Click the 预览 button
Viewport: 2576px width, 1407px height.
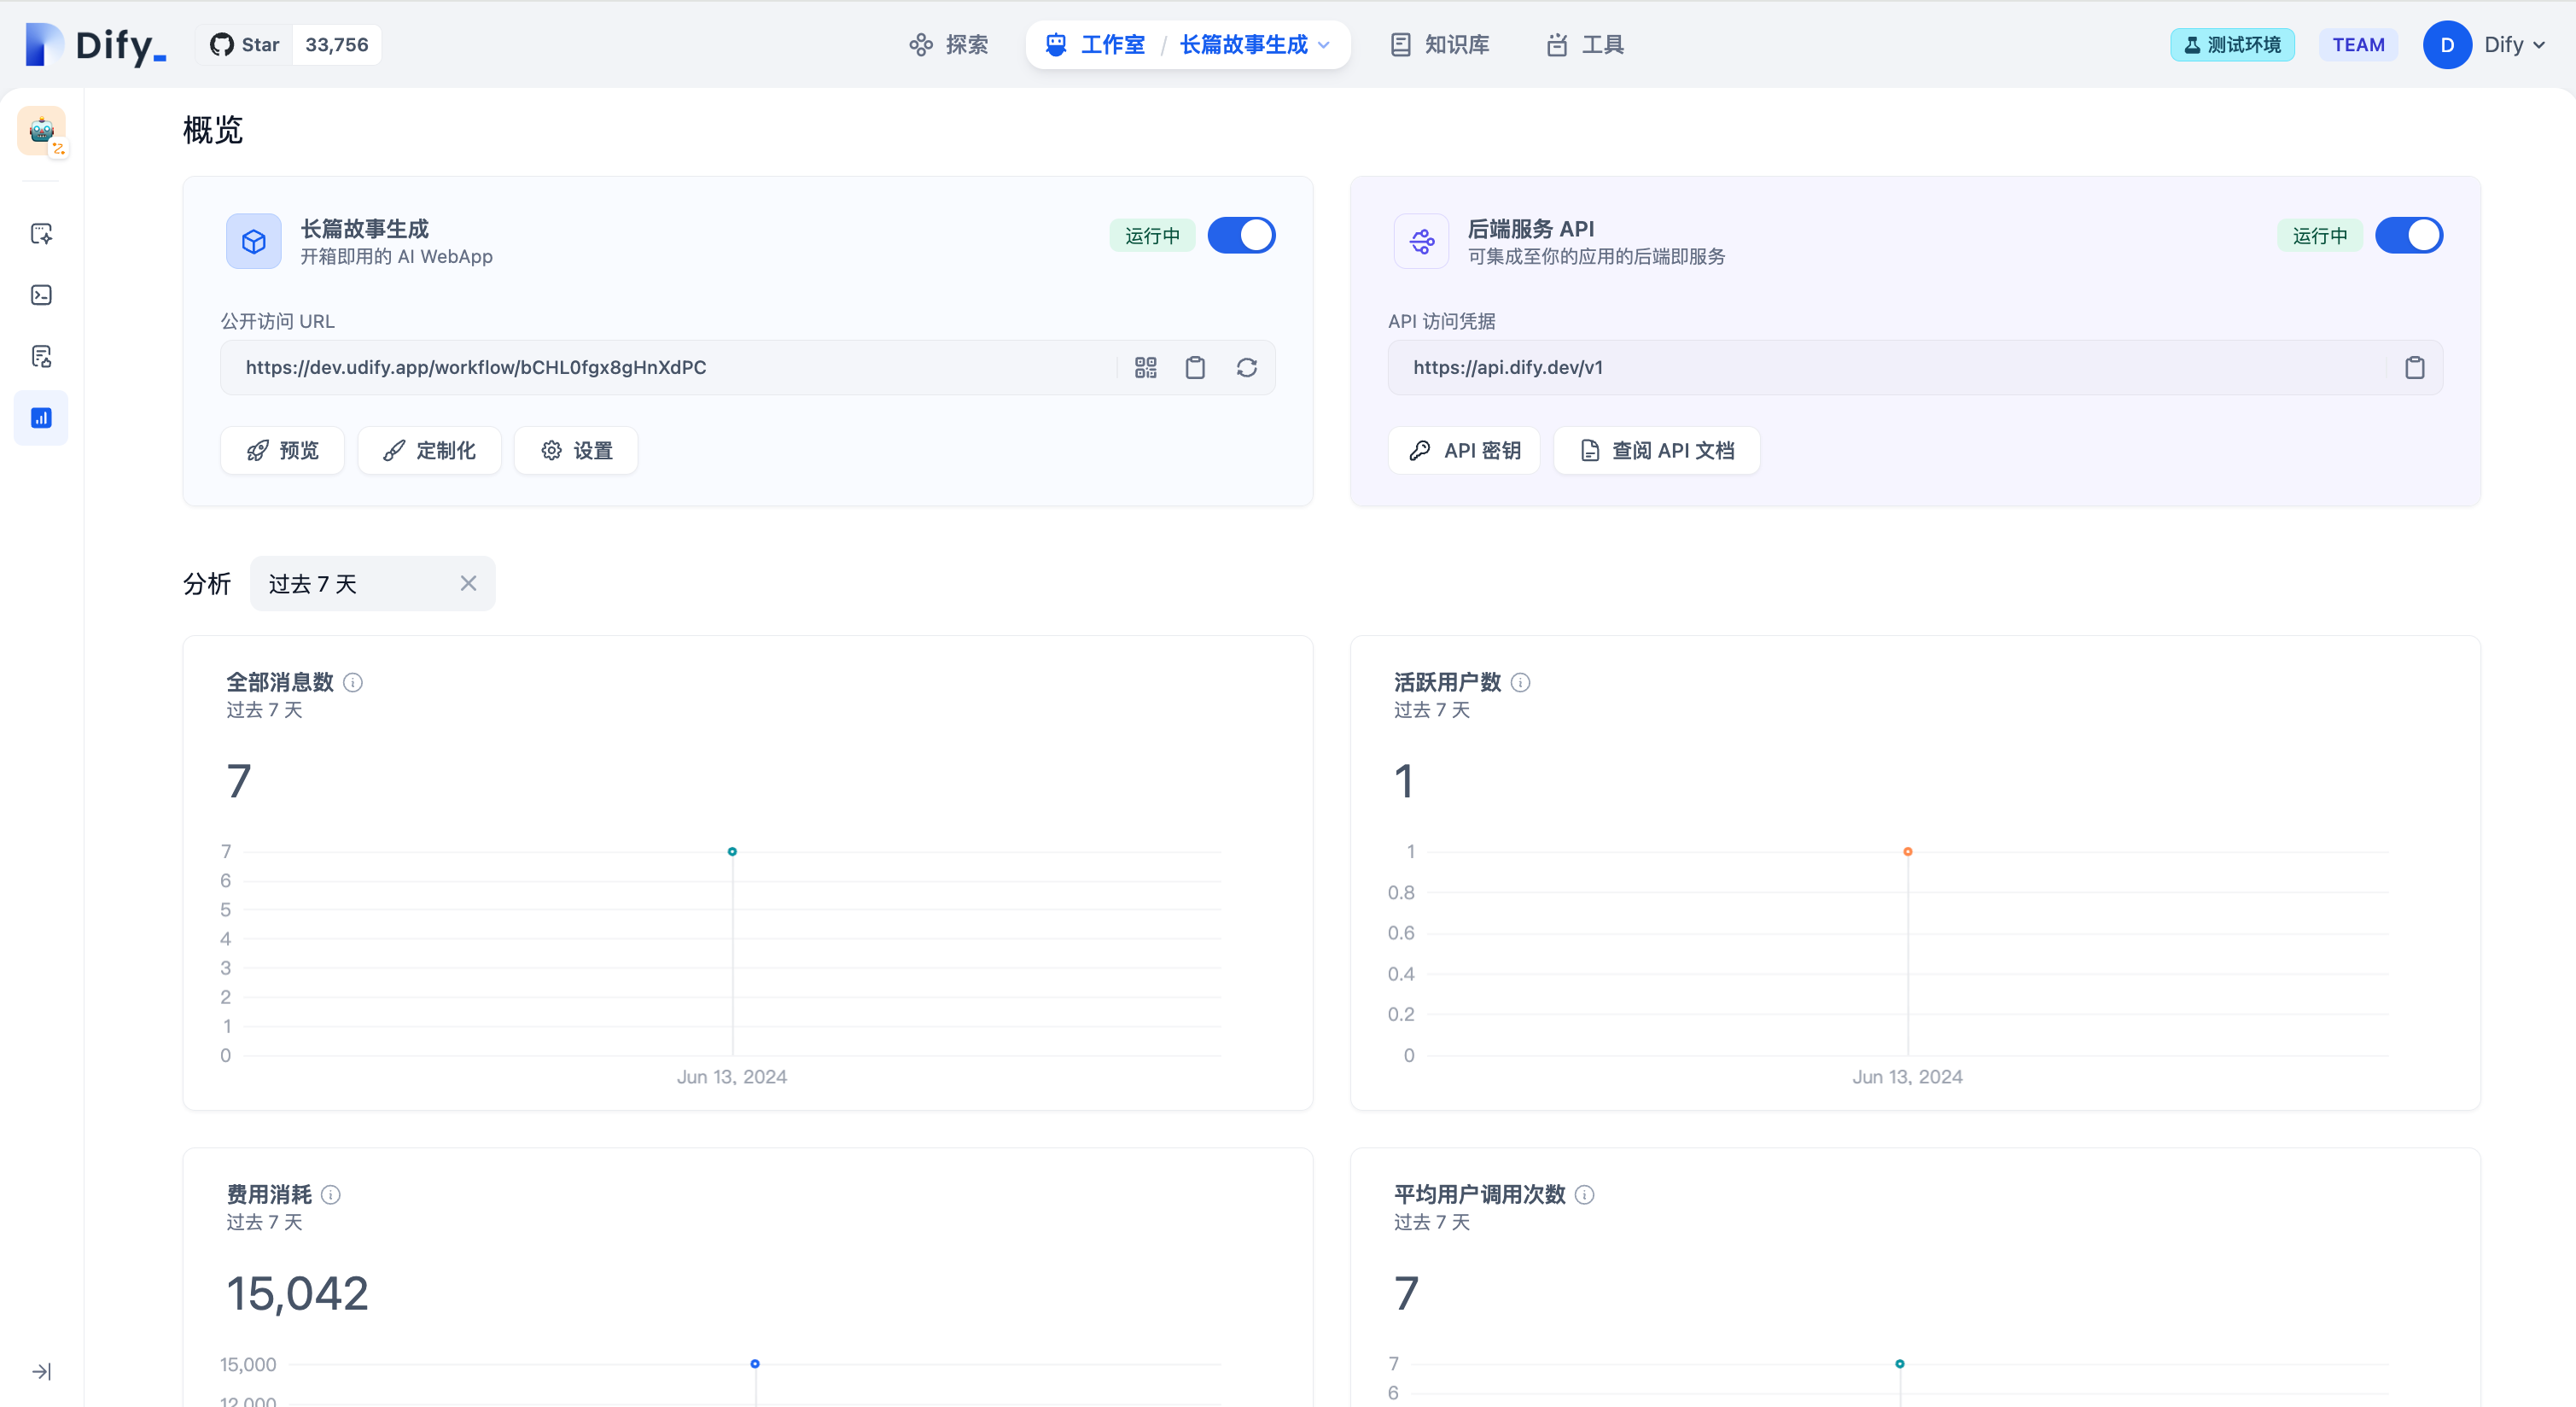pos(283,450)
